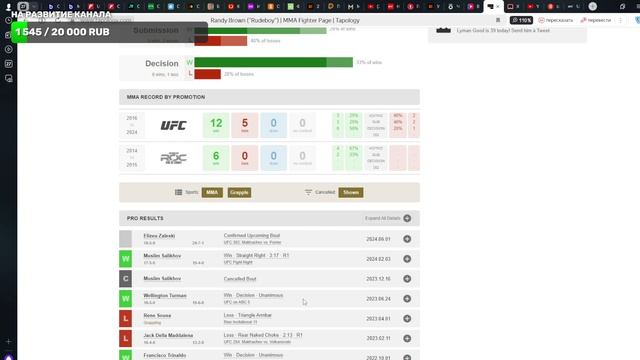640x360 pixels.
Task: Select the active Tapology browser tab
Action: 493,7
